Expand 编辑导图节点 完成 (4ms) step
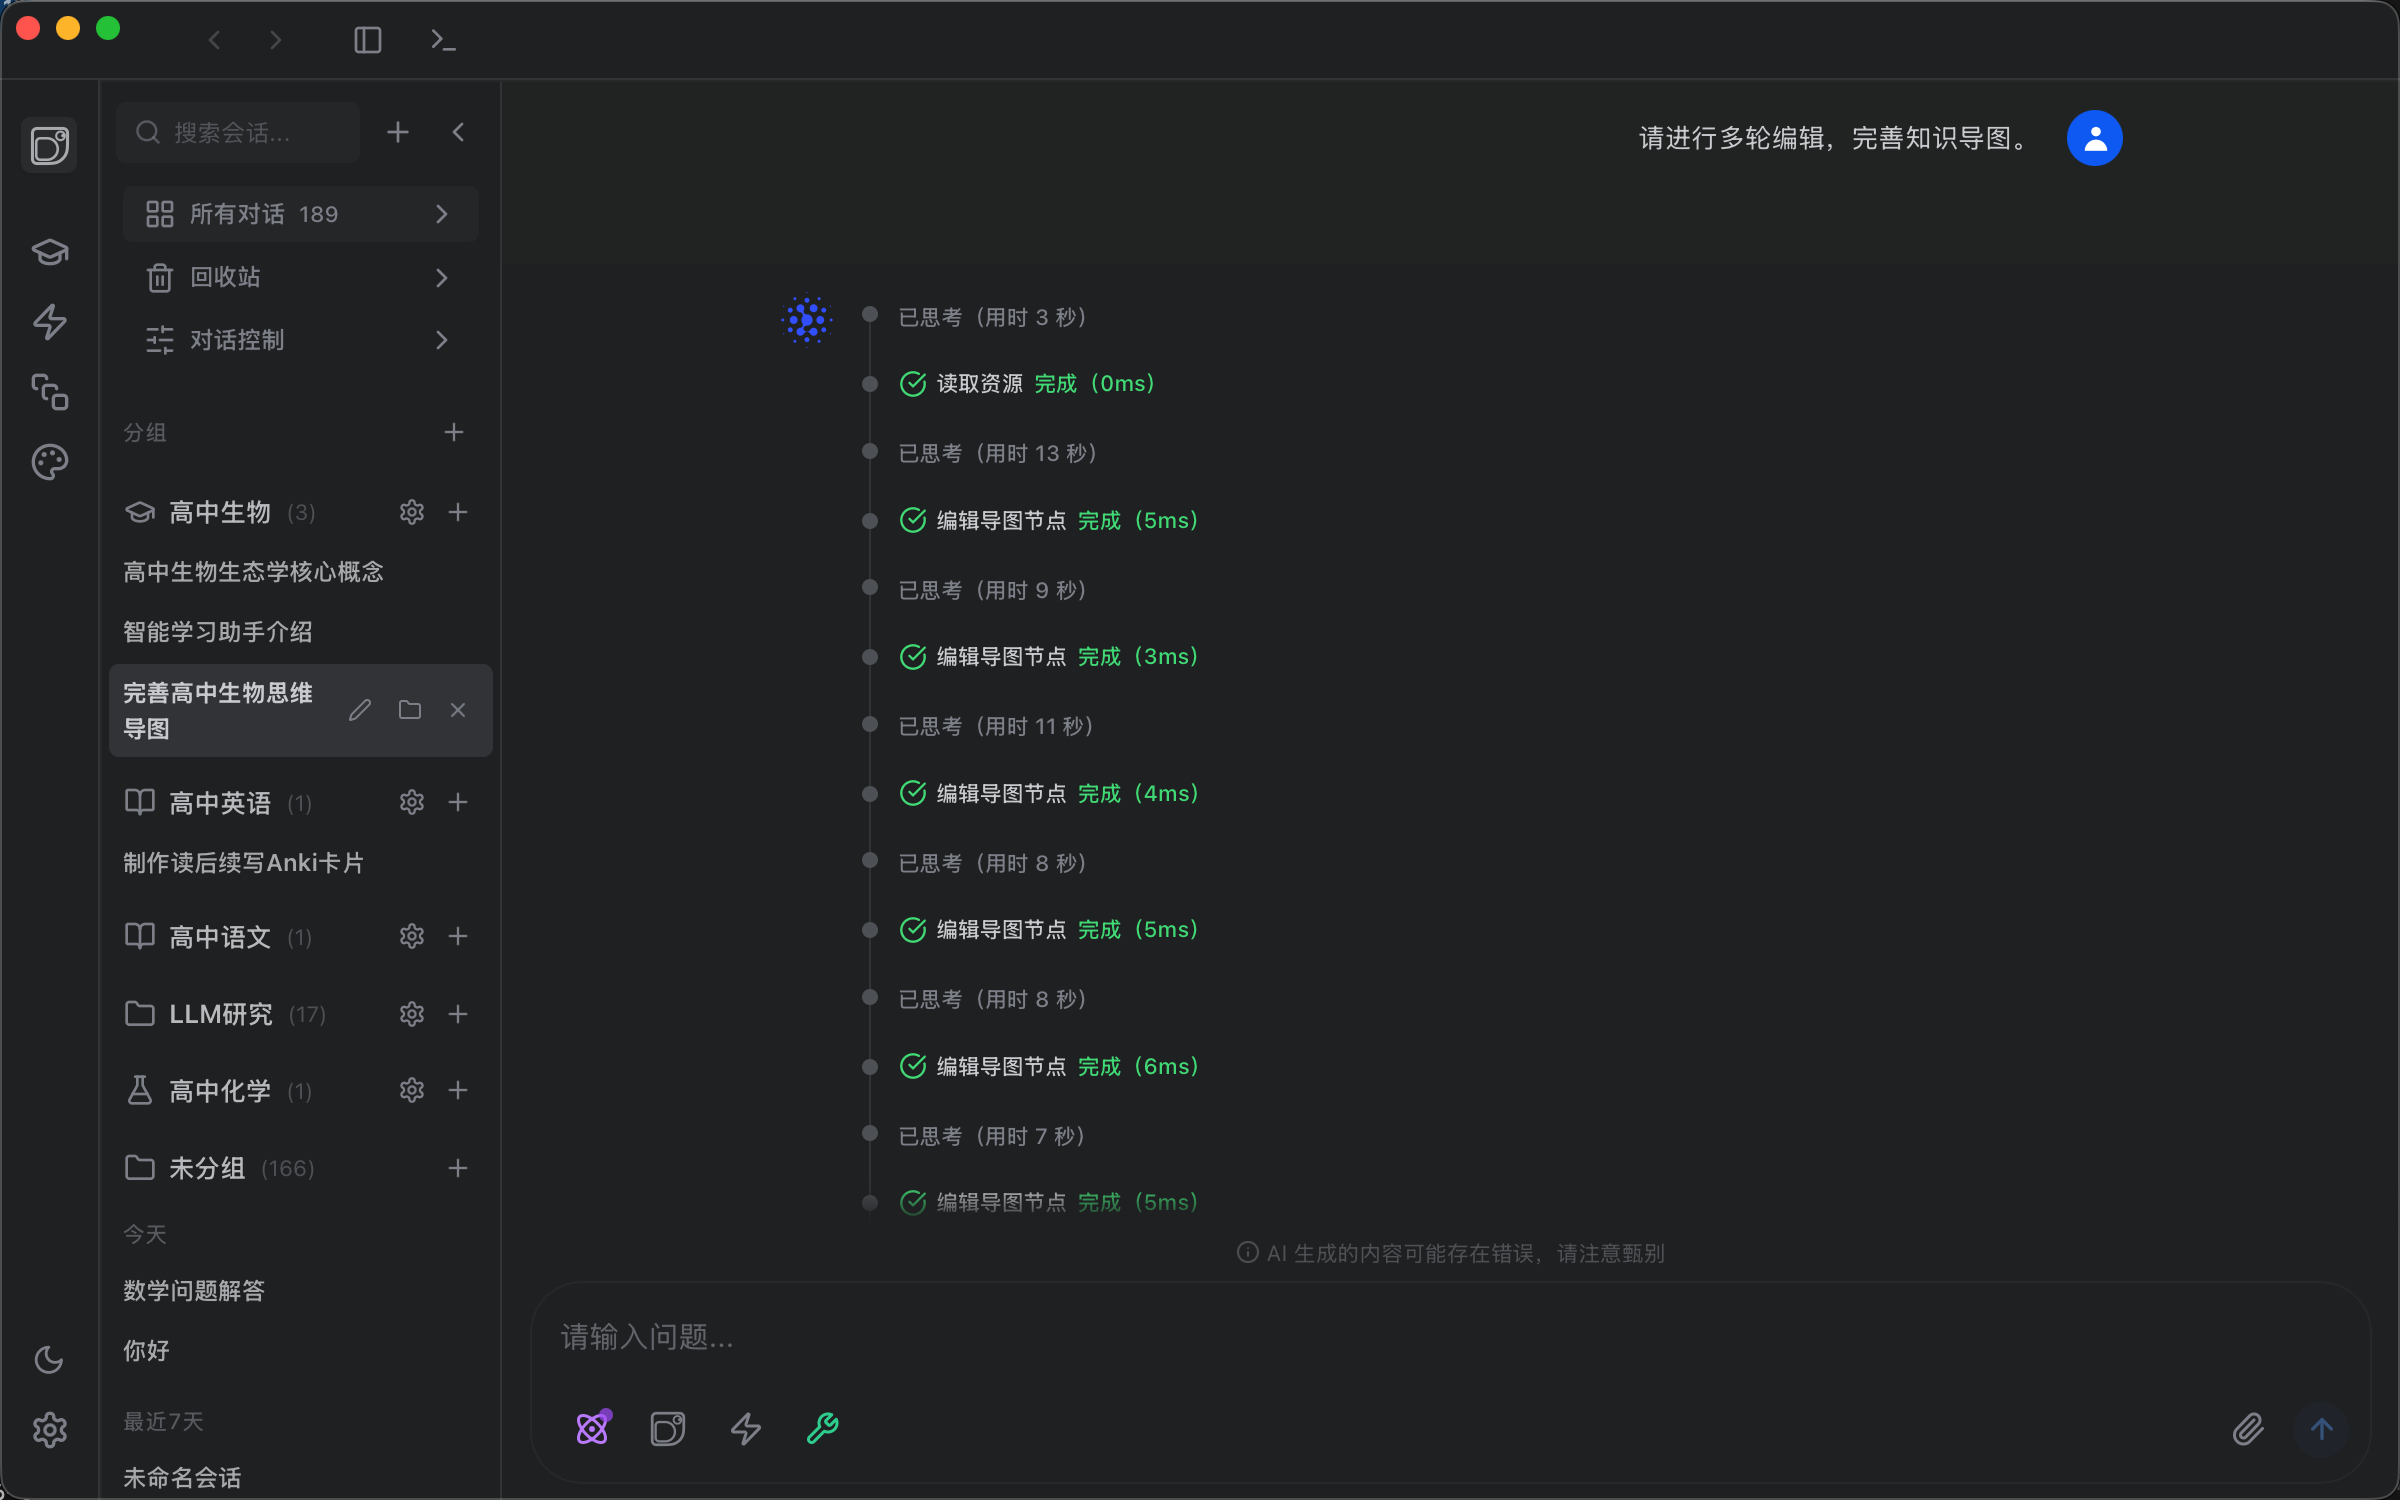This screenshot has height=1500, width=2400. [x=1049, y=794]
